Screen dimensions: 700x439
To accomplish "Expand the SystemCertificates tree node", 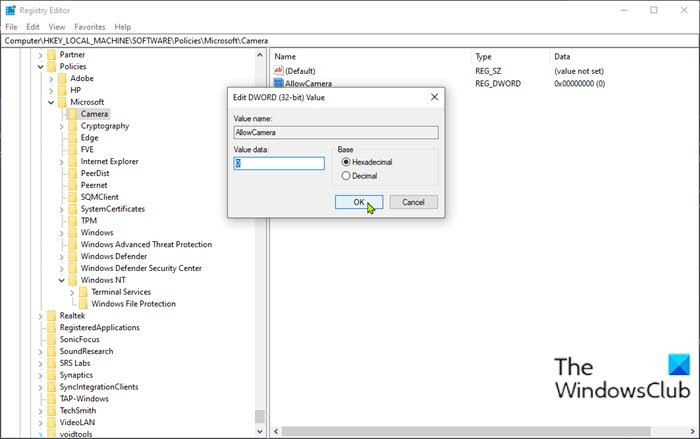I will pos(62,209).
